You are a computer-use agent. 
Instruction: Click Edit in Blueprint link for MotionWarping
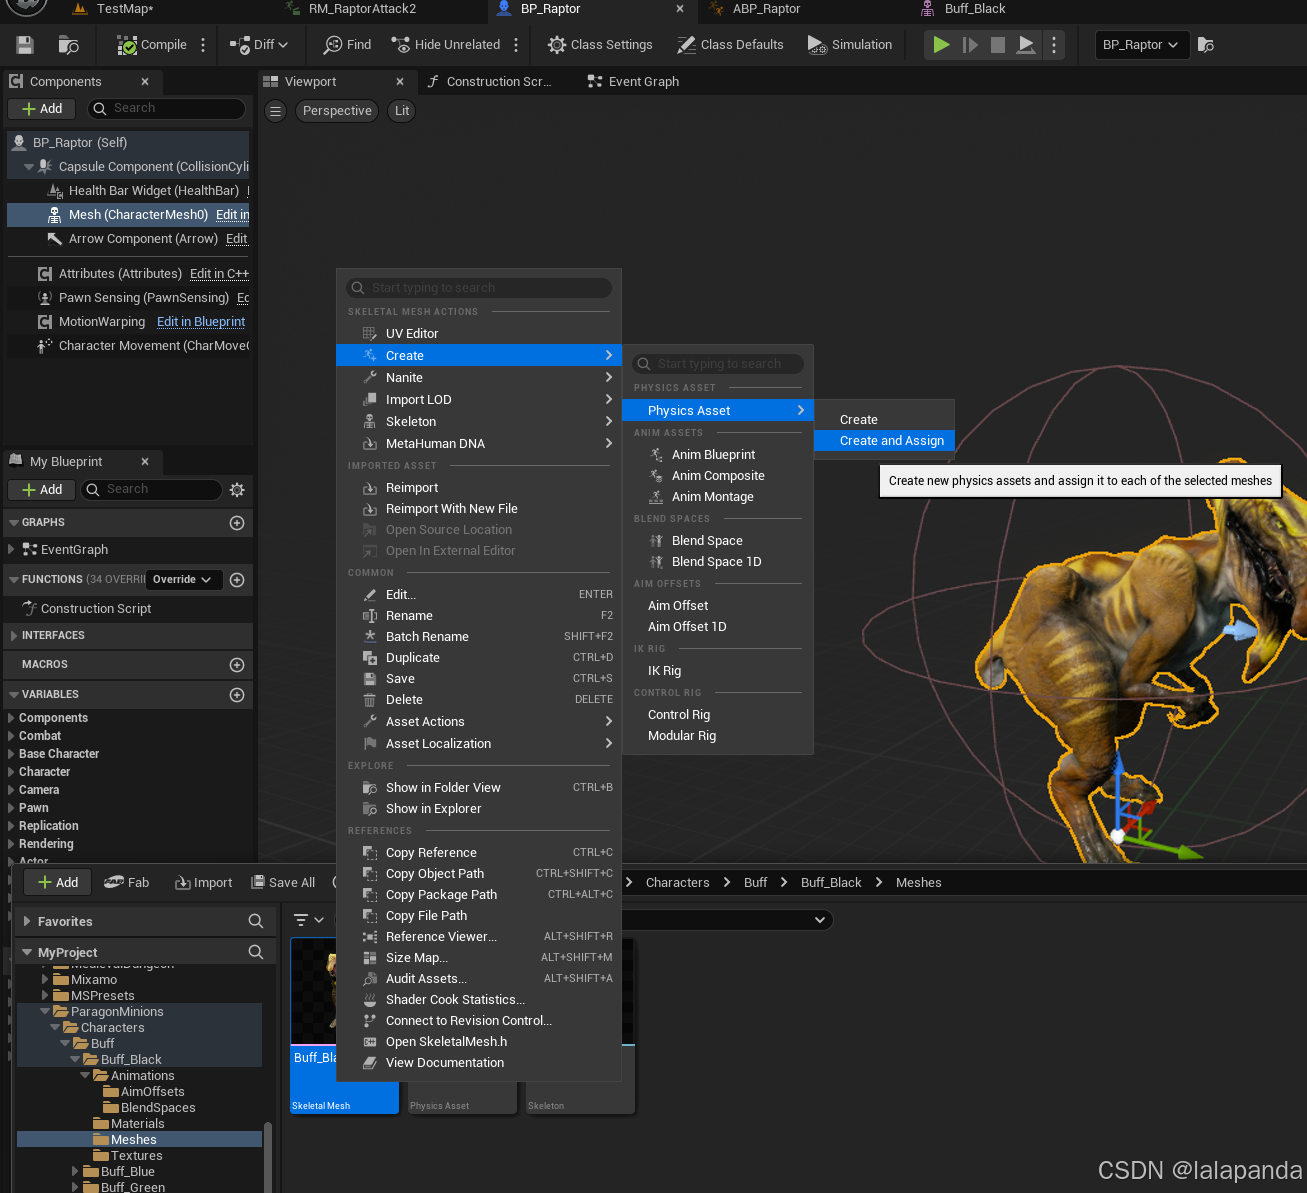(201, 322)
